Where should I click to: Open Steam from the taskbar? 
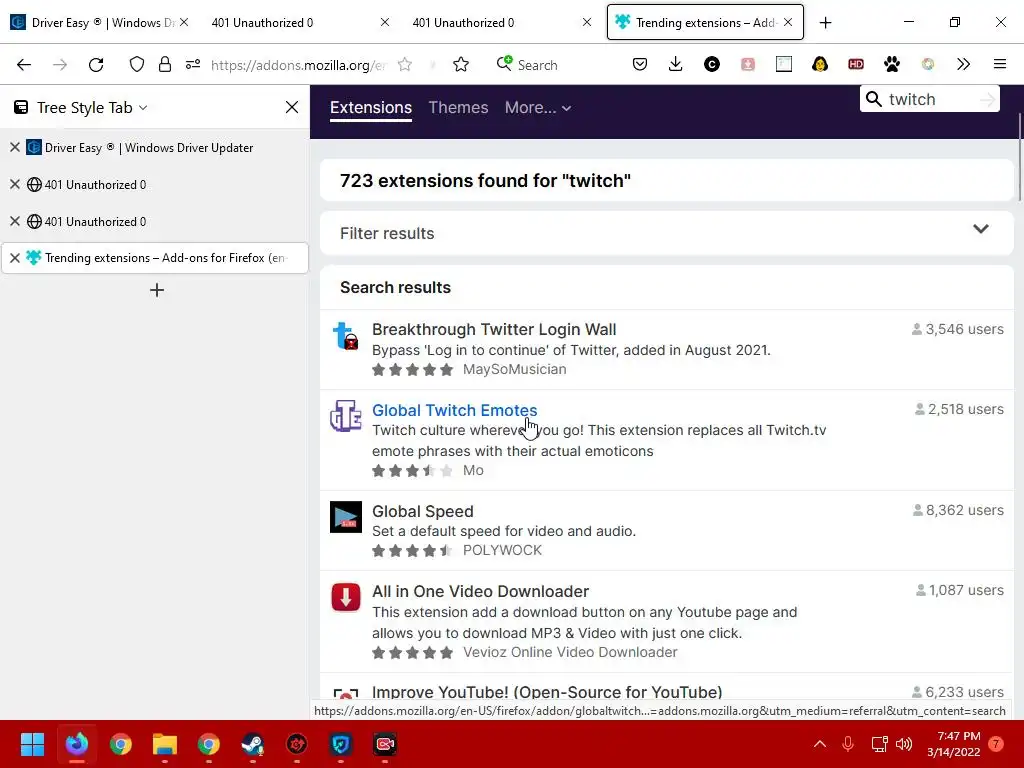253,744
